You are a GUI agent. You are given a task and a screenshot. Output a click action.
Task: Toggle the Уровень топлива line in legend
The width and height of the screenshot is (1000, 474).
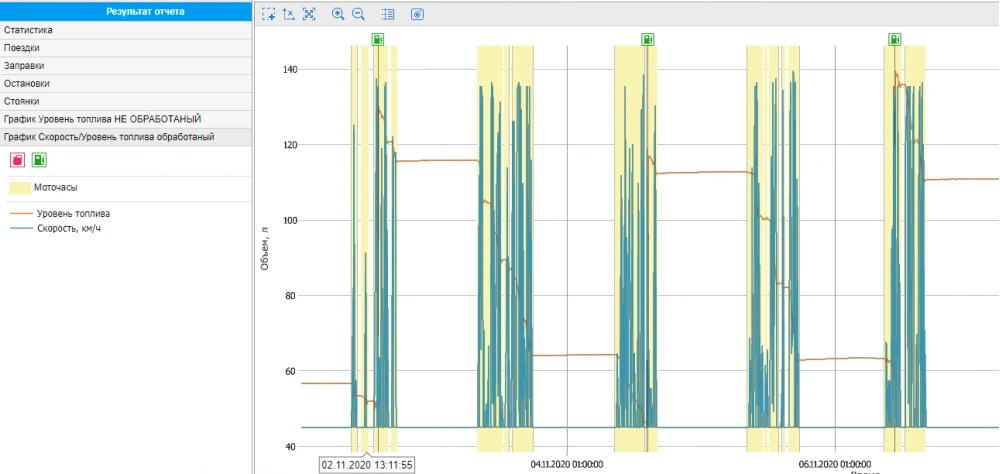73,213
